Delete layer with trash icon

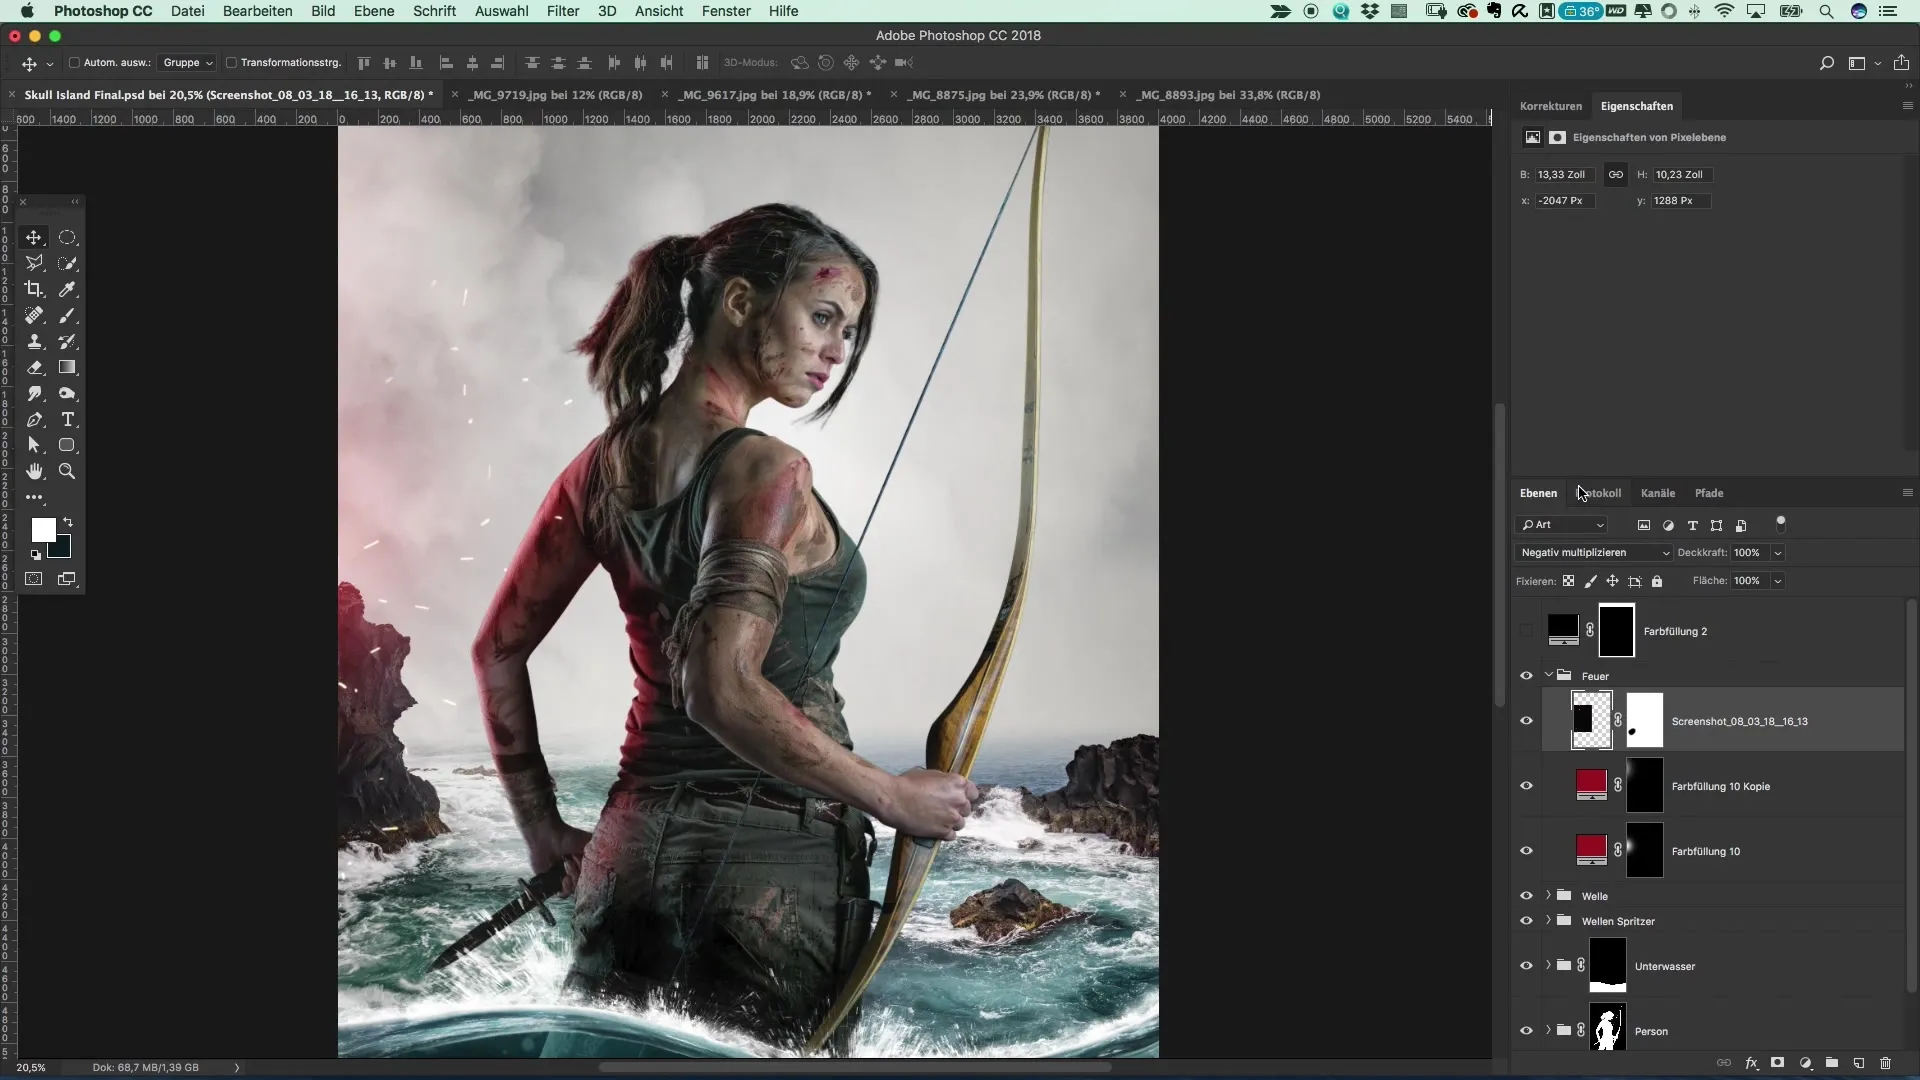coord(1886,1063)
